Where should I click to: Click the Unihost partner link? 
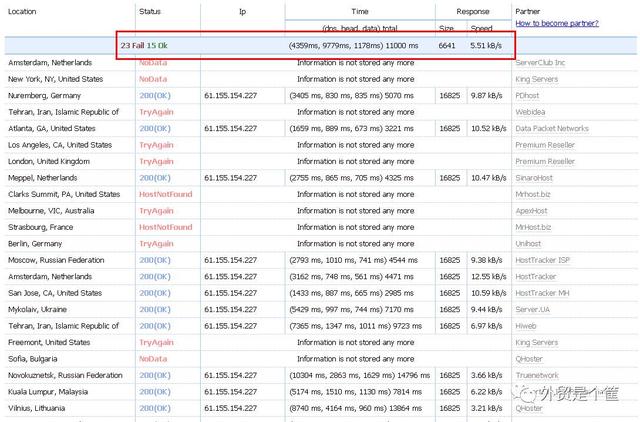click(x=529, y=244)
